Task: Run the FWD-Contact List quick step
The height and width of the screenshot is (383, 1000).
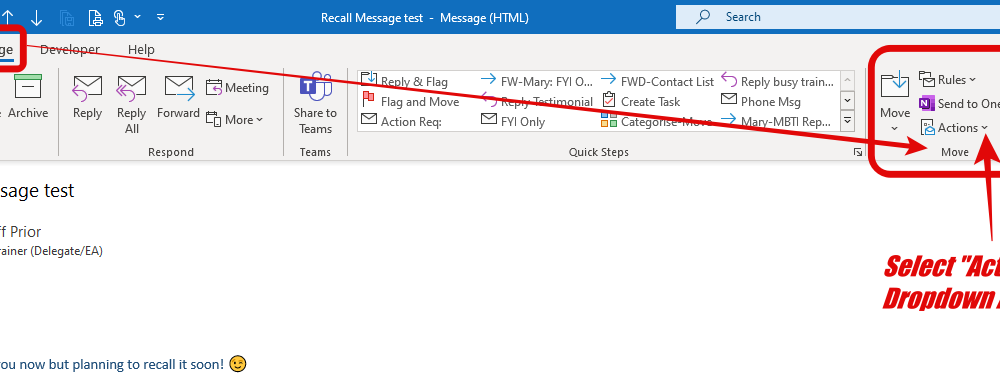Action: [658, 82]
